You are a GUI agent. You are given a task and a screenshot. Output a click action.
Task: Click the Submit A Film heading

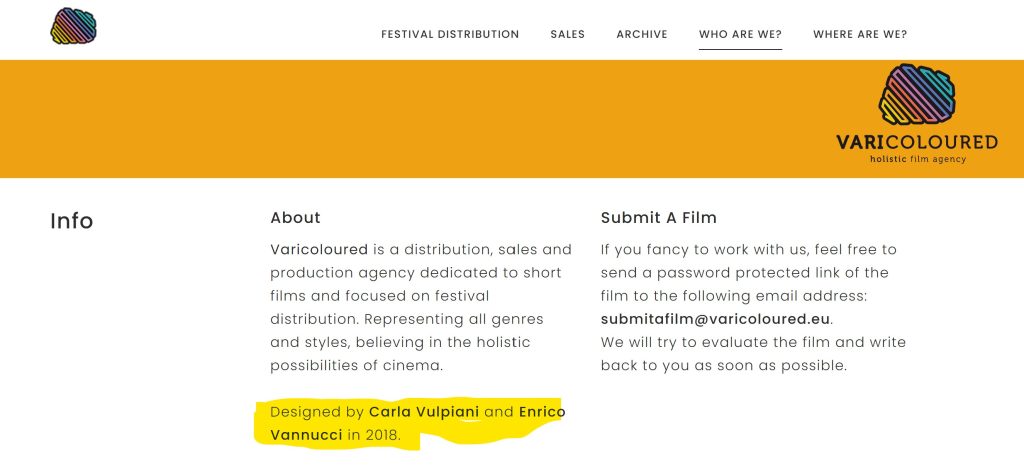658,218
